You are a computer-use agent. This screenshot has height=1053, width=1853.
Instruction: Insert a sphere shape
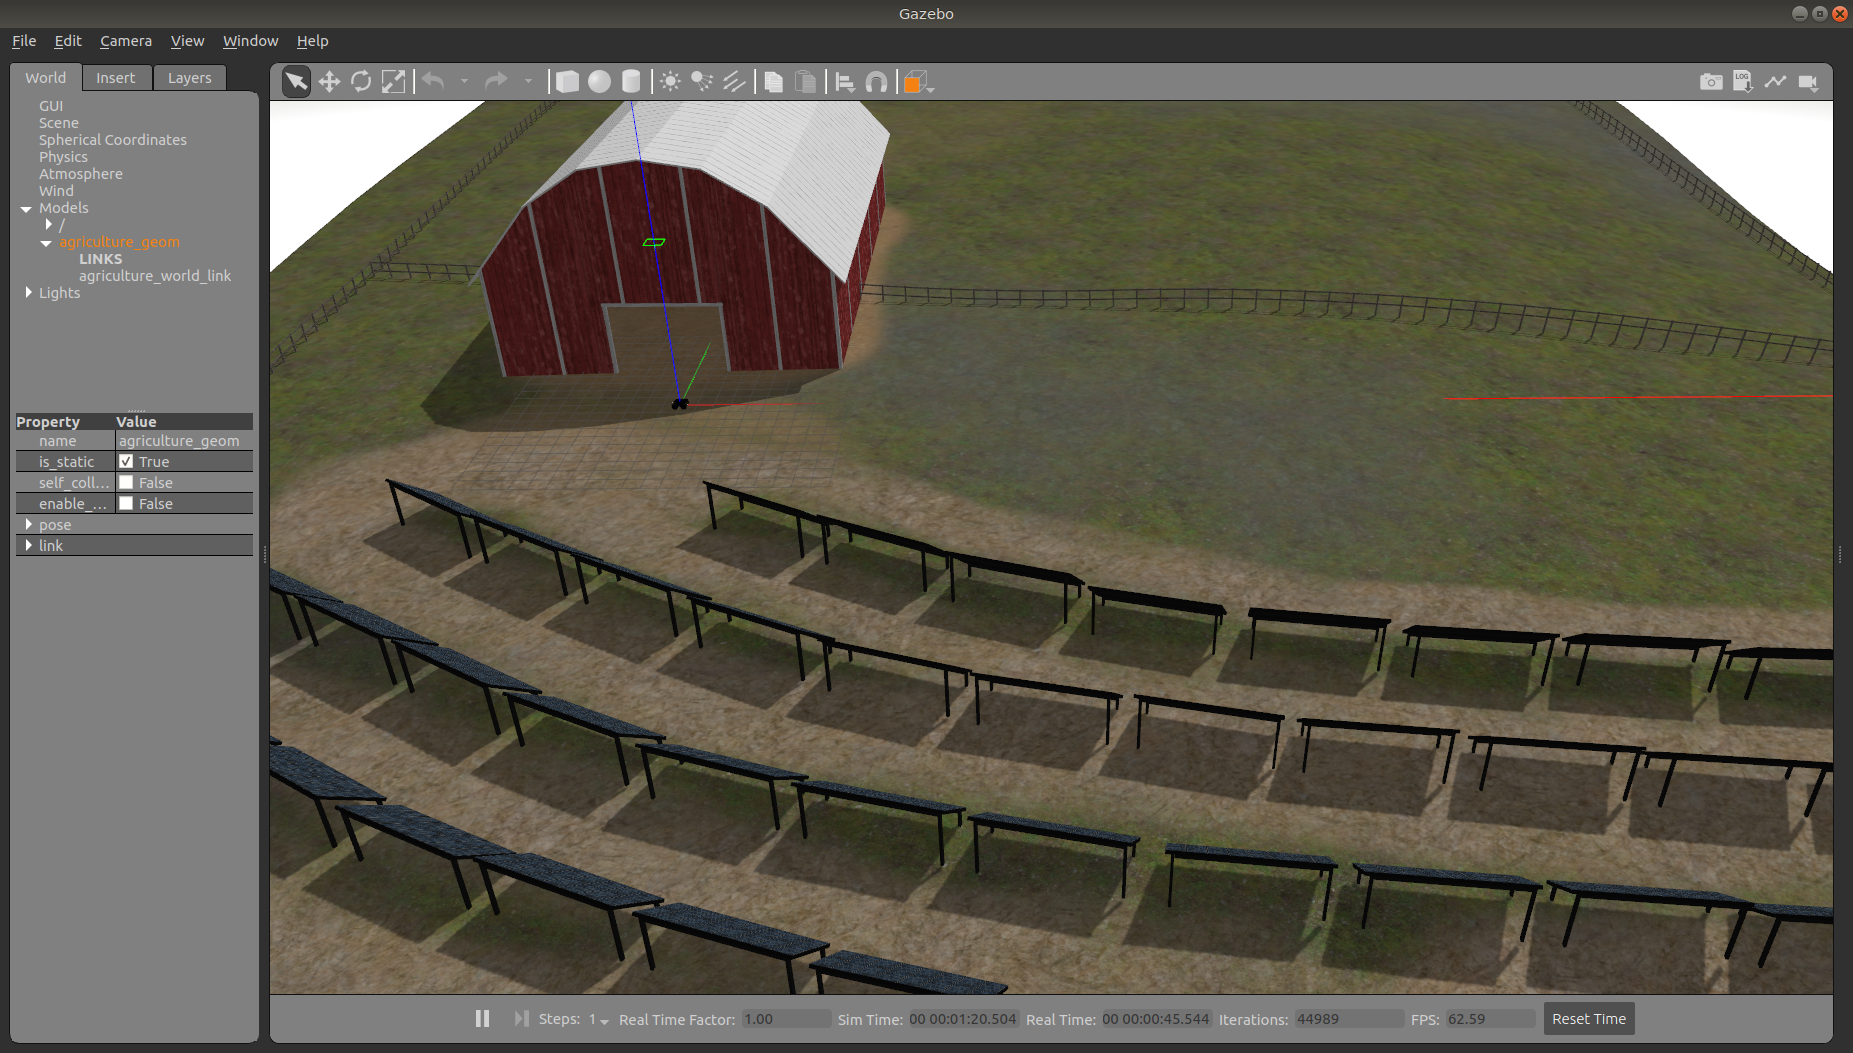coord(599,82)
